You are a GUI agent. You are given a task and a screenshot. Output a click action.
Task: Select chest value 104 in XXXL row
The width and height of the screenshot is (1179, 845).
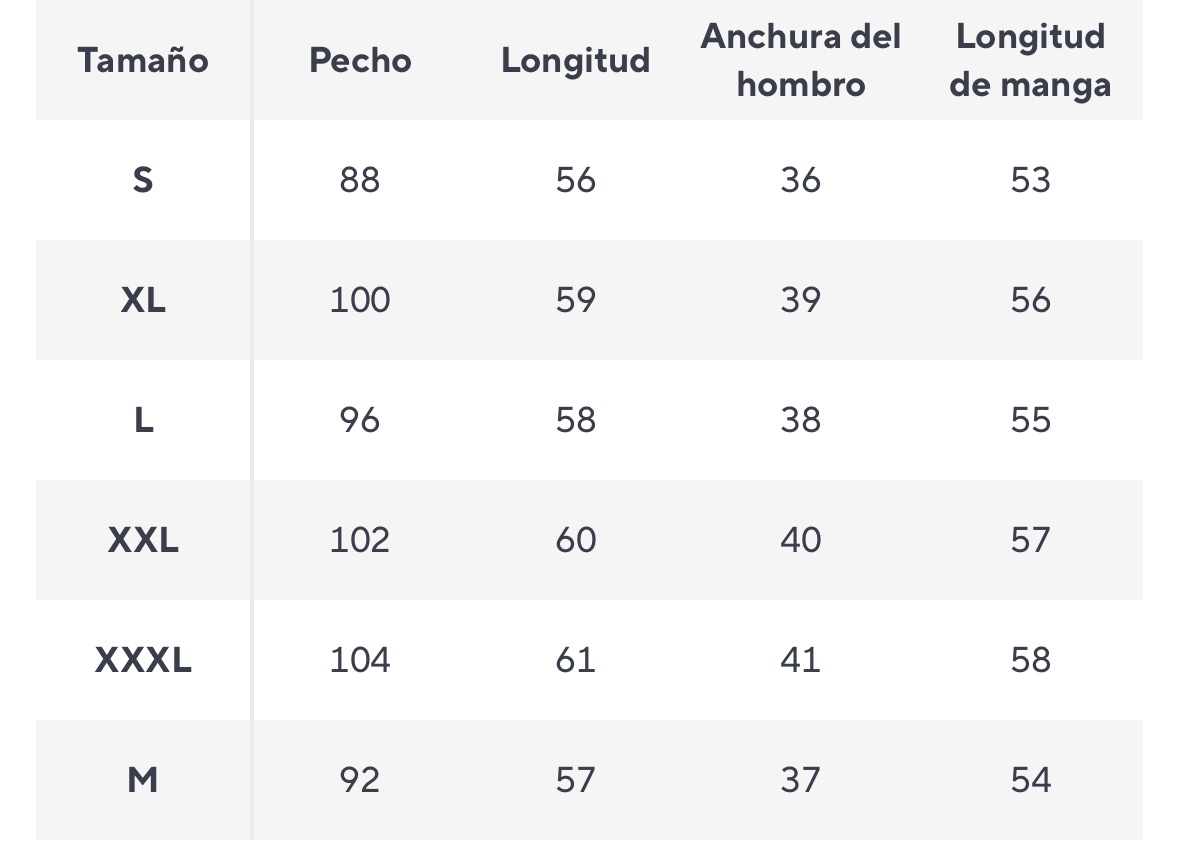point(360,660)
